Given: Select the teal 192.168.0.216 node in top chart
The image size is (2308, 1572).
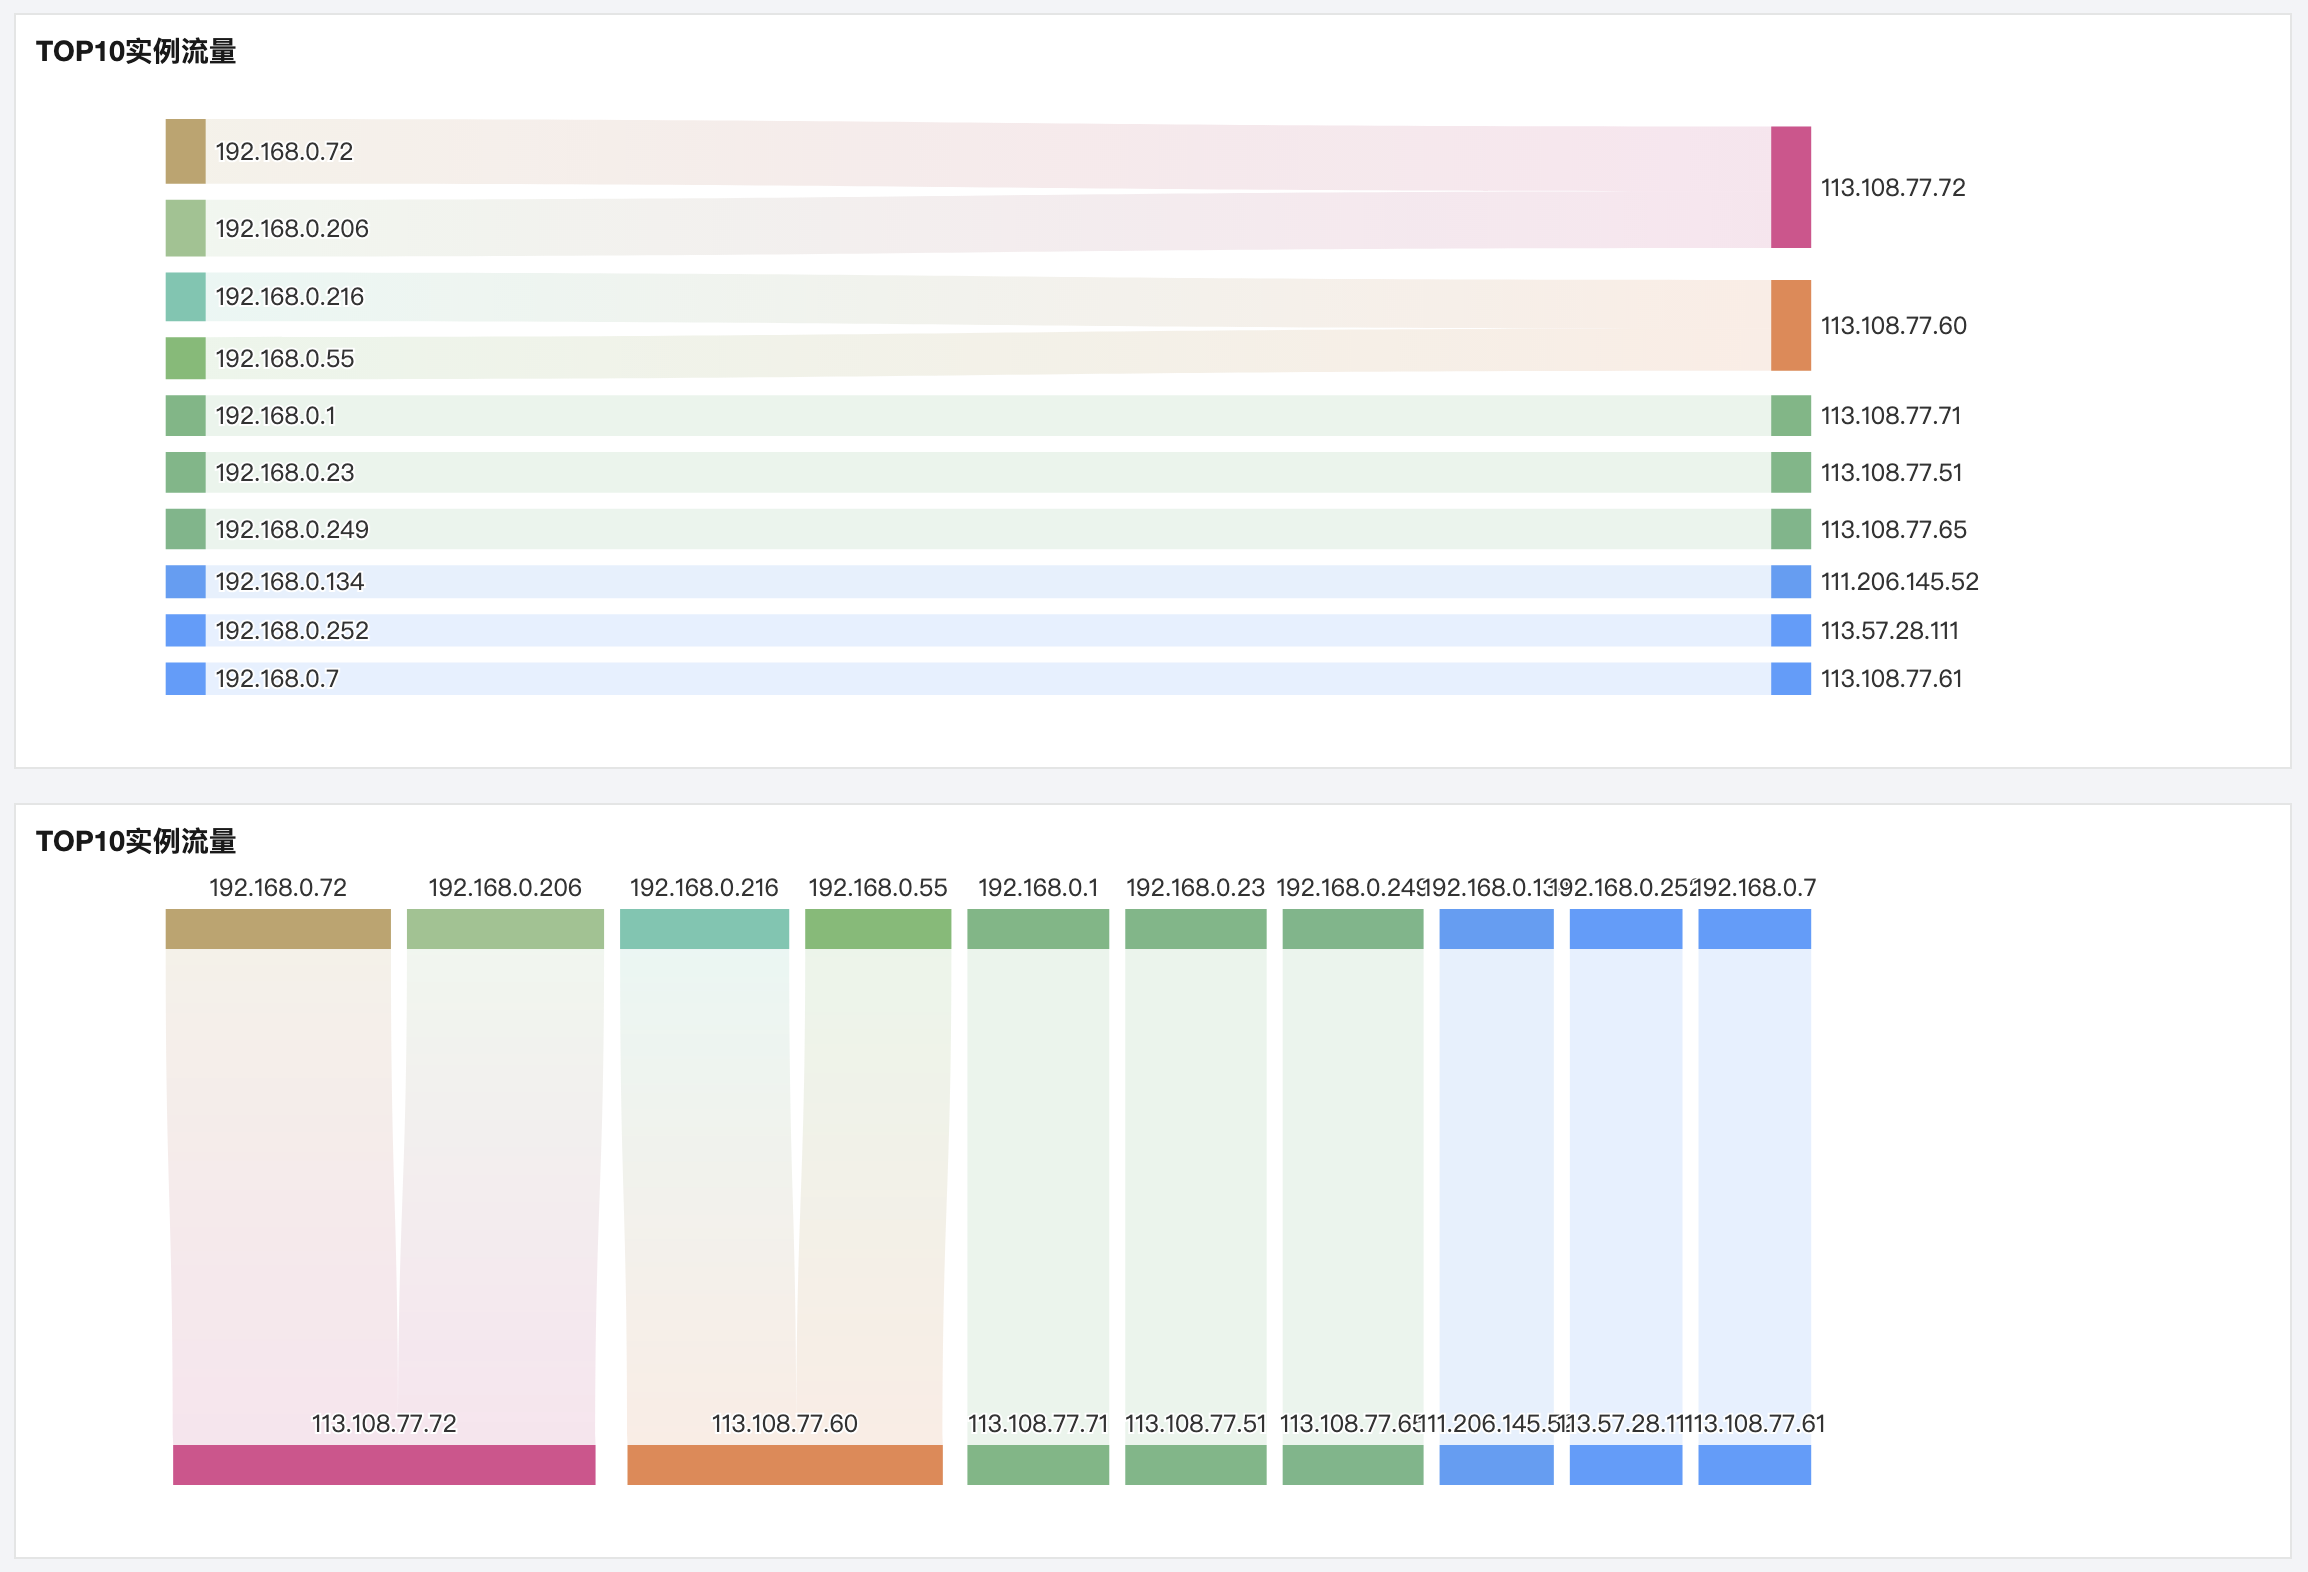Looking at the screenshot, I should [185, 297].
